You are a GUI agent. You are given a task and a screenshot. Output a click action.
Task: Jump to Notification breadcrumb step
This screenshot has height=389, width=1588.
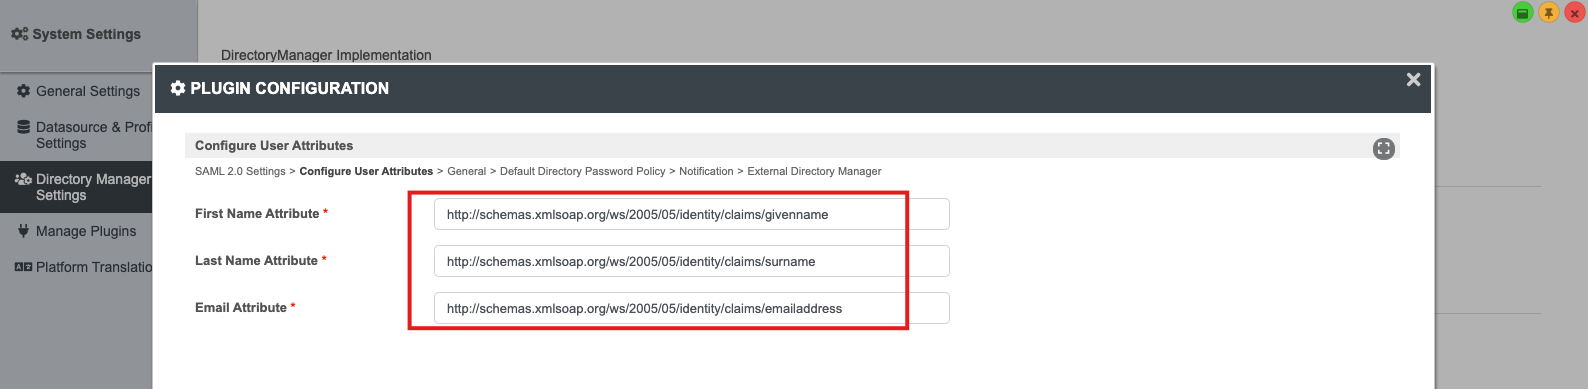click(x=706, y=171)
